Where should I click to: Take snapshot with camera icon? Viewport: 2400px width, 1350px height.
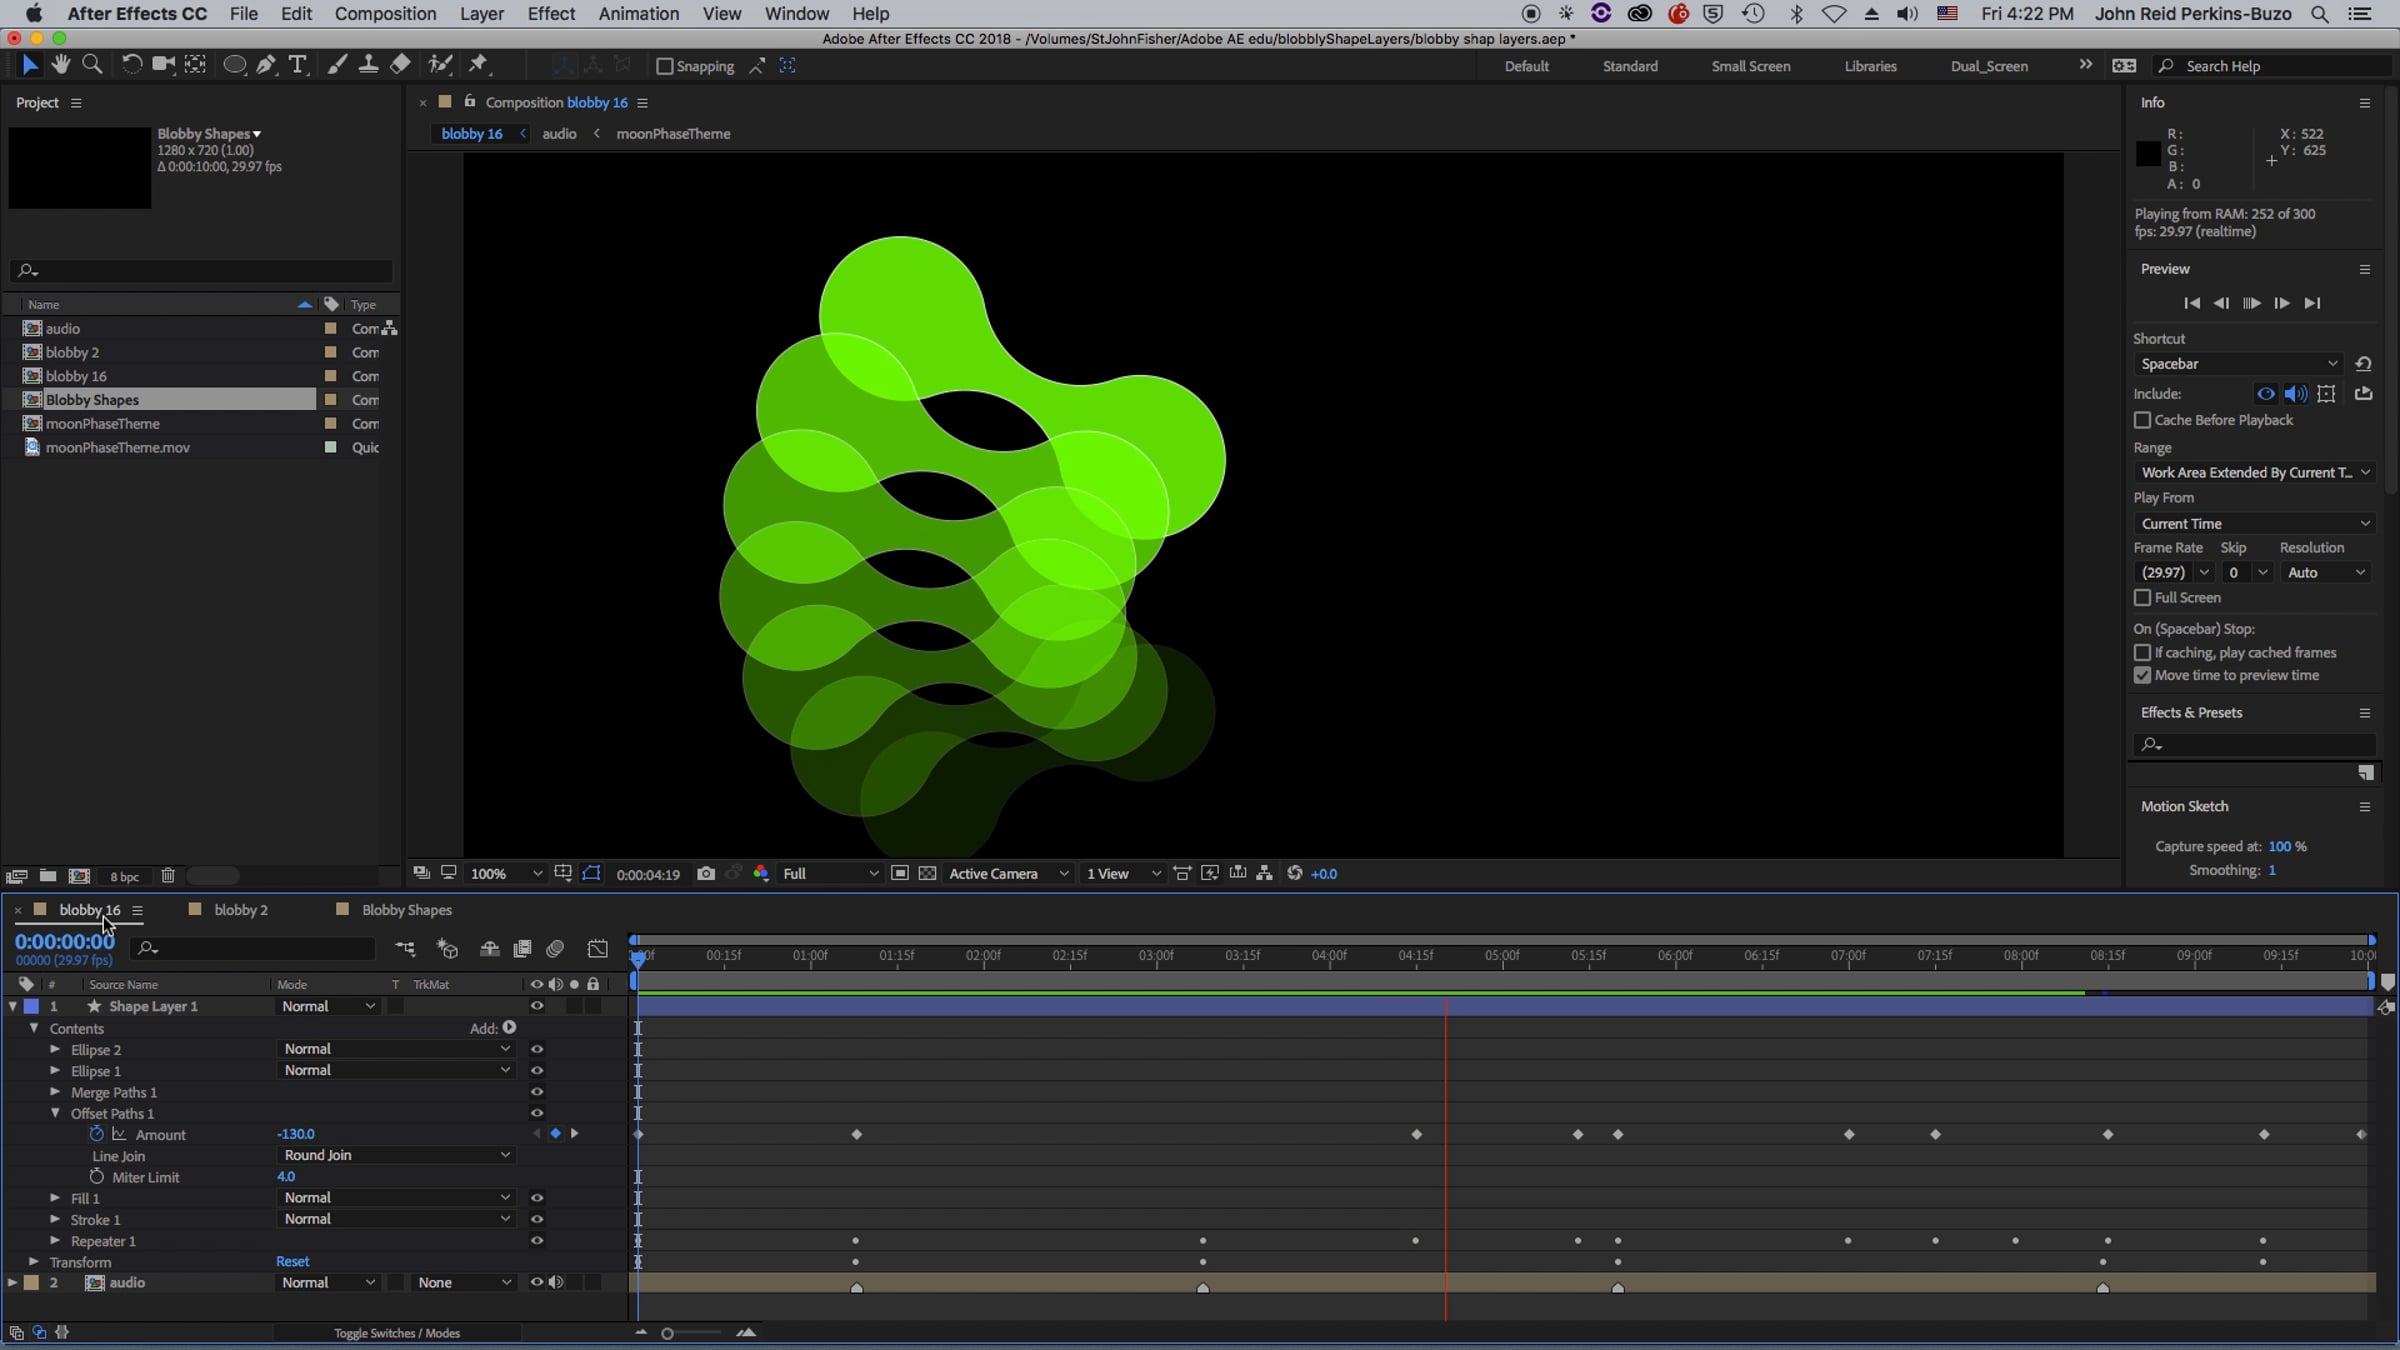click(706, 873)
